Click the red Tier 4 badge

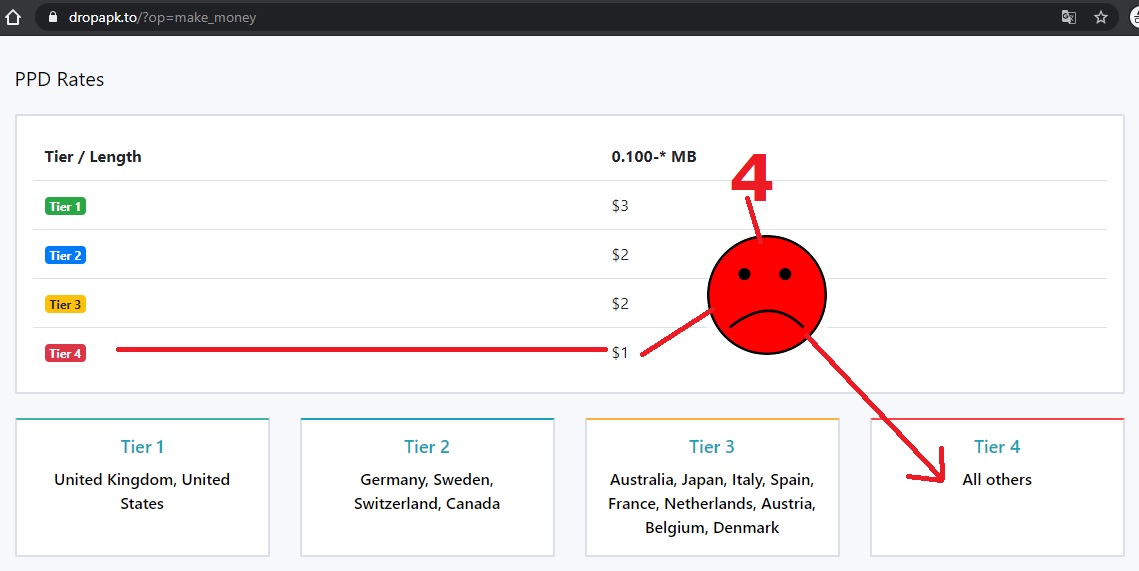point(66,353)
